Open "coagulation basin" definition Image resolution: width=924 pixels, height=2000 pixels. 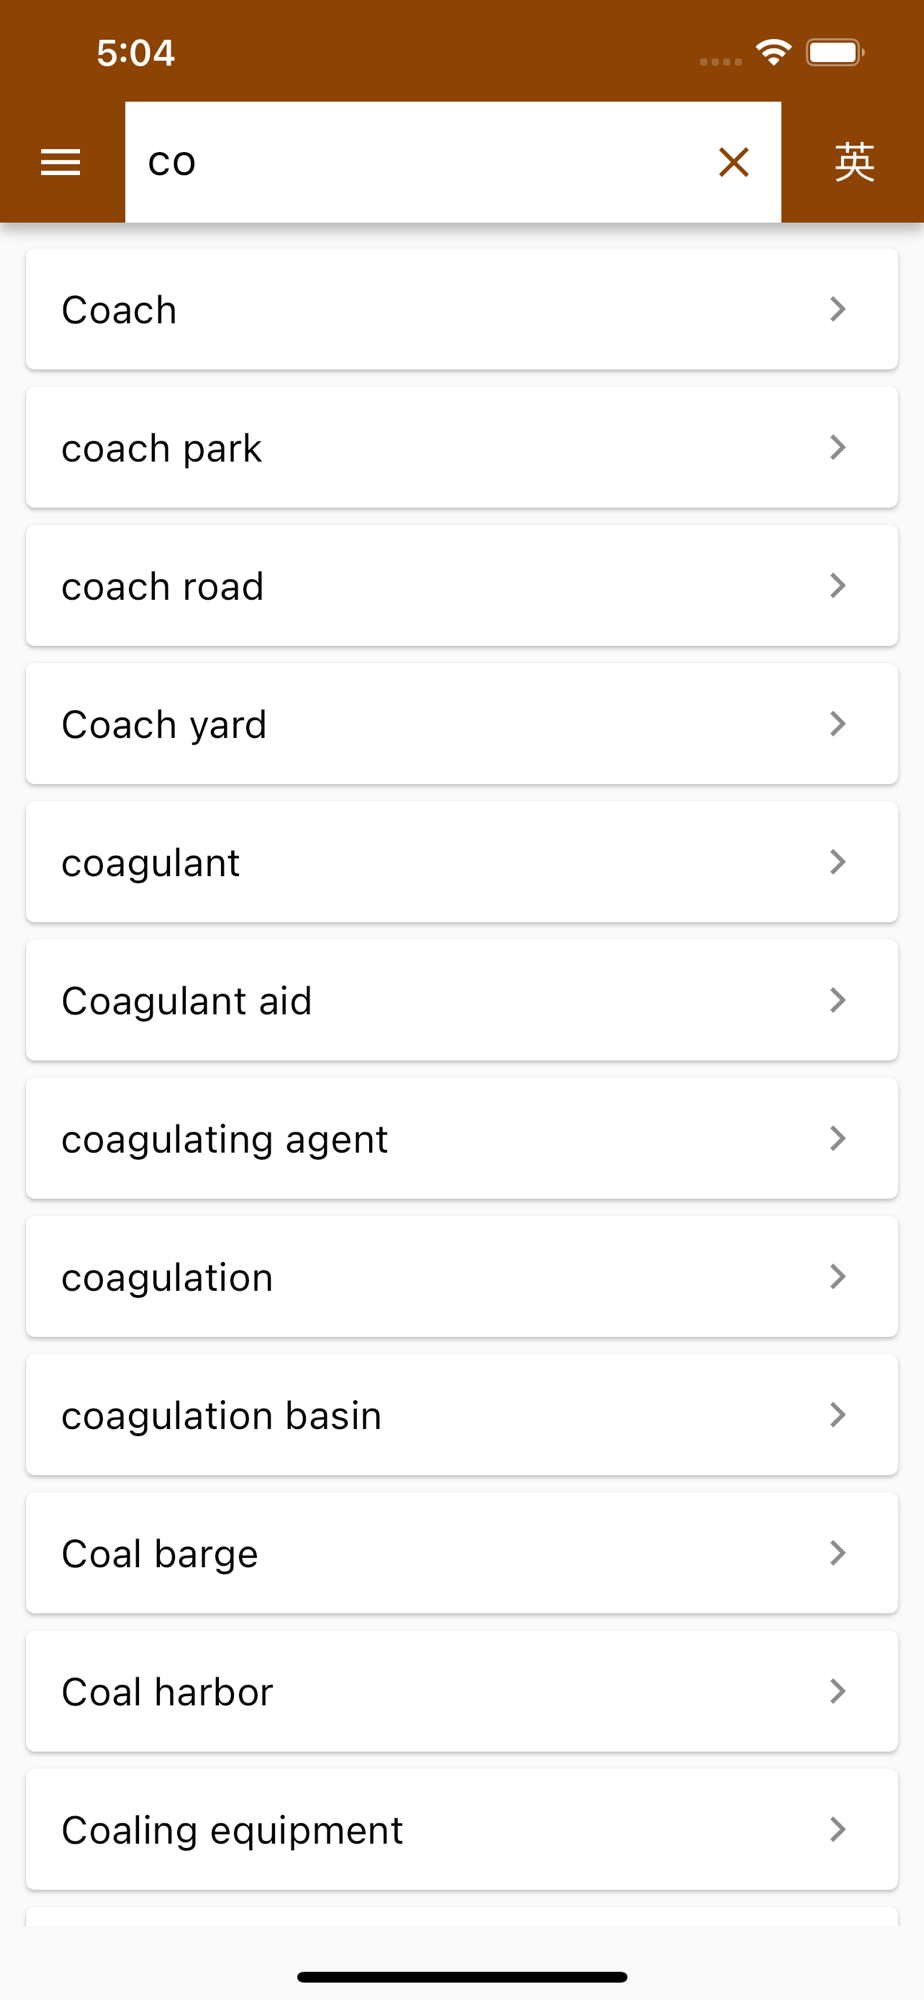pyautogui.click(x=461, y=1415)
